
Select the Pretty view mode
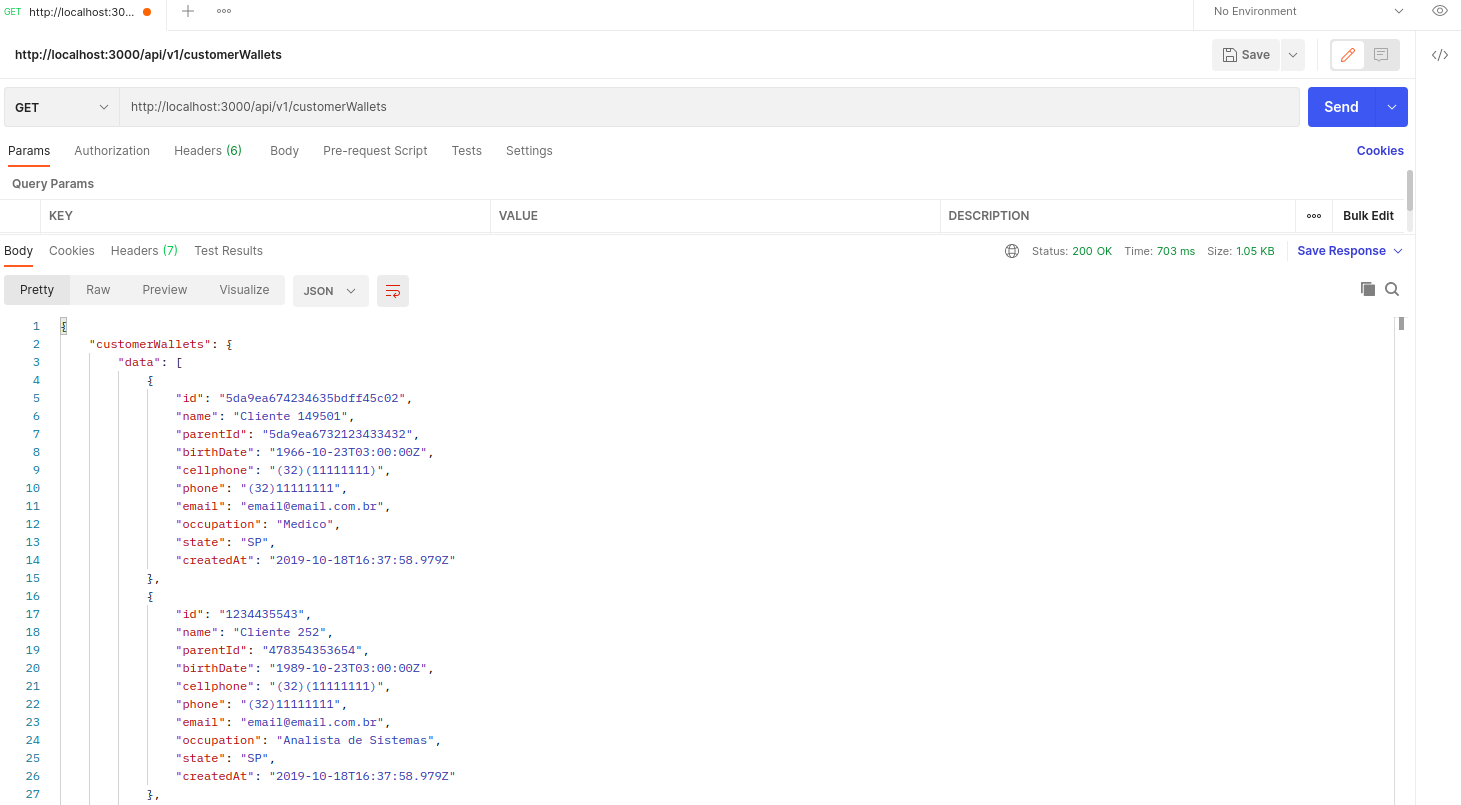pyautogui.click(x=37, y=290)
